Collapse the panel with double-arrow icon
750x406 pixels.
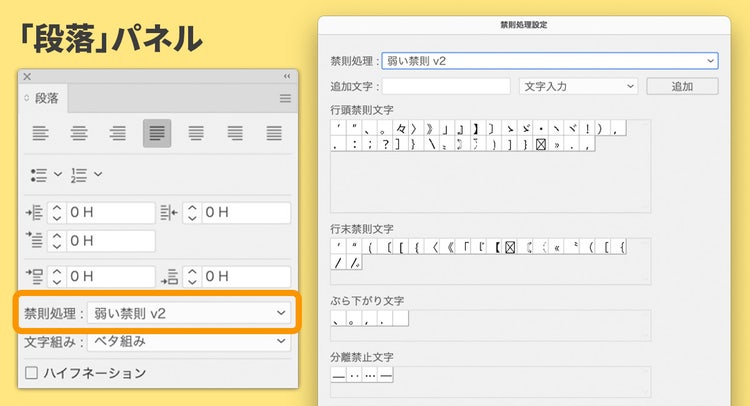(x=287, y=76)
